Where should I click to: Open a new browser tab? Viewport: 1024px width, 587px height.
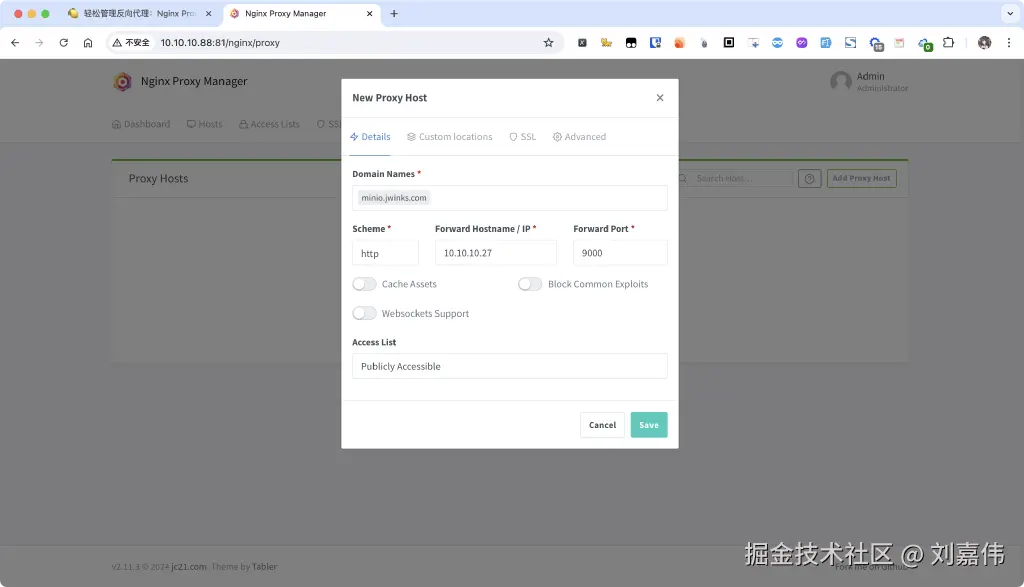[x=394, y=14]
